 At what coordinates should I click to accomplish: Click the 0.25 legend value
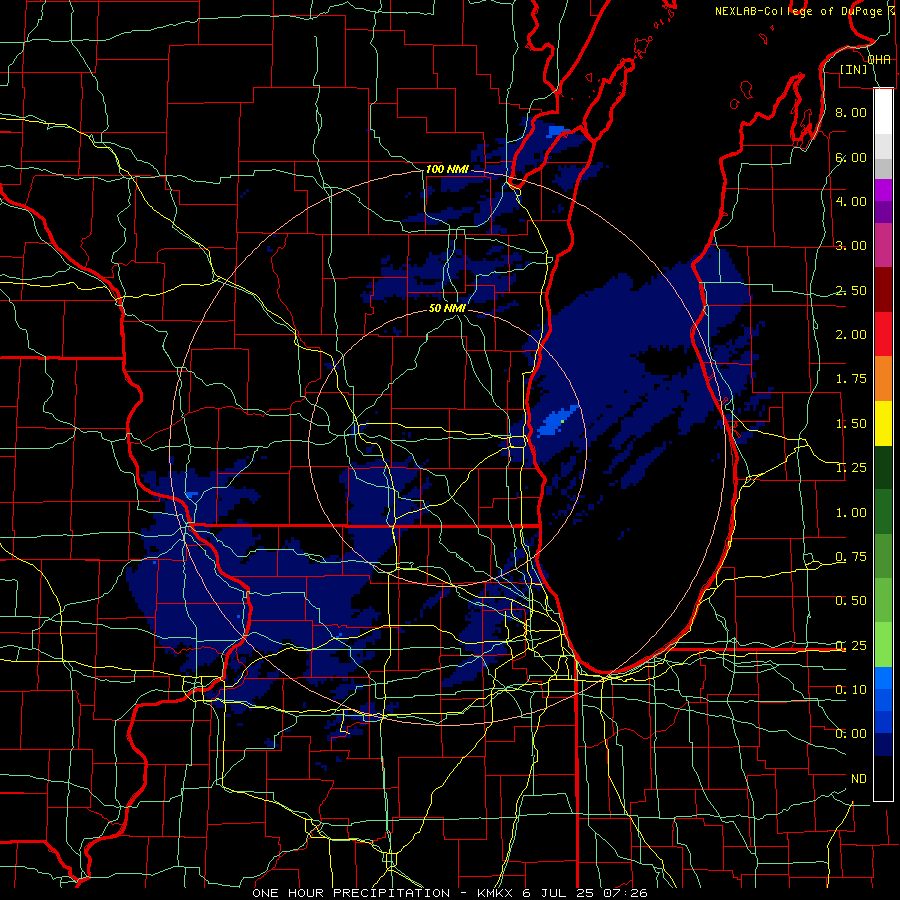click(850, 646)
